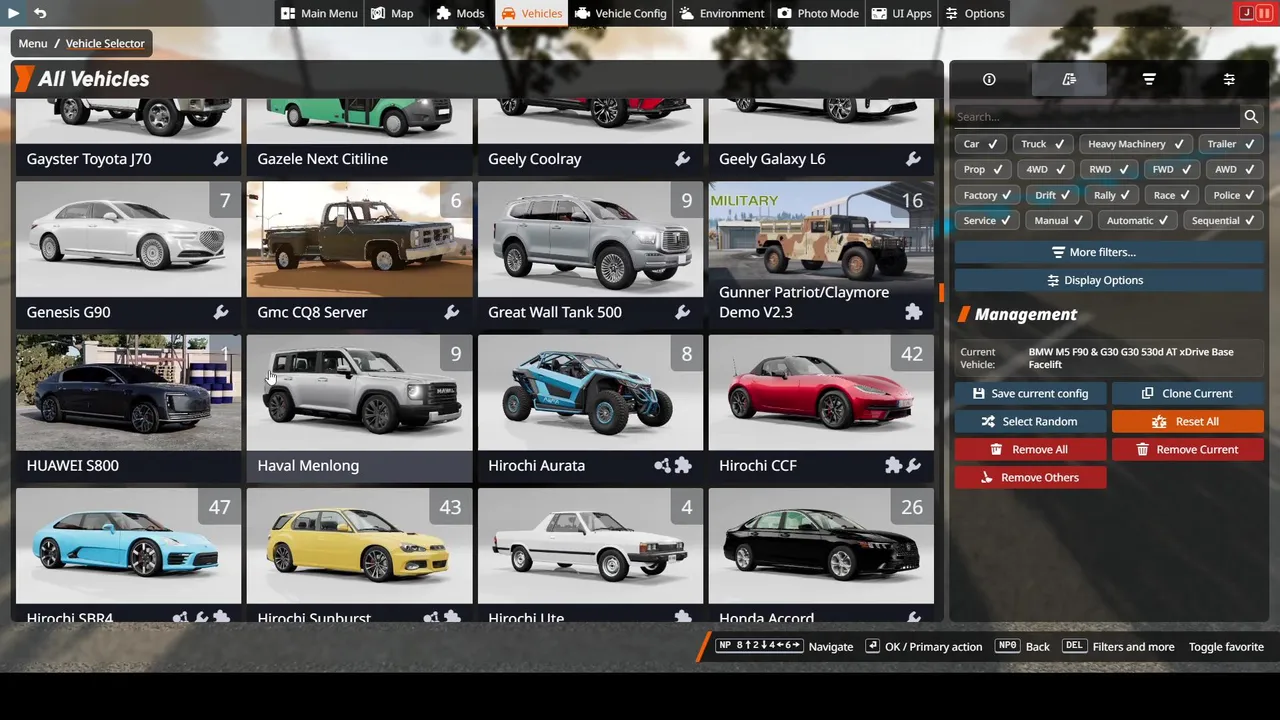The image size is (1280, 720).
Task: Open Photo Mode
Action: [x=818, y=13]
